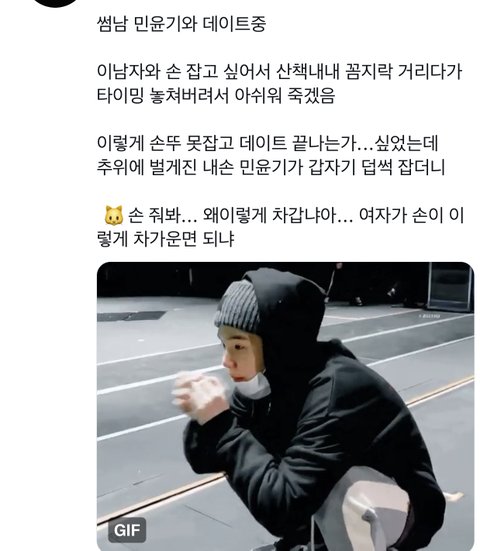Click the line starting '추위에 벌게진 내손'
The width and height of the screenshot is (480, 551).
click(271, 167)
